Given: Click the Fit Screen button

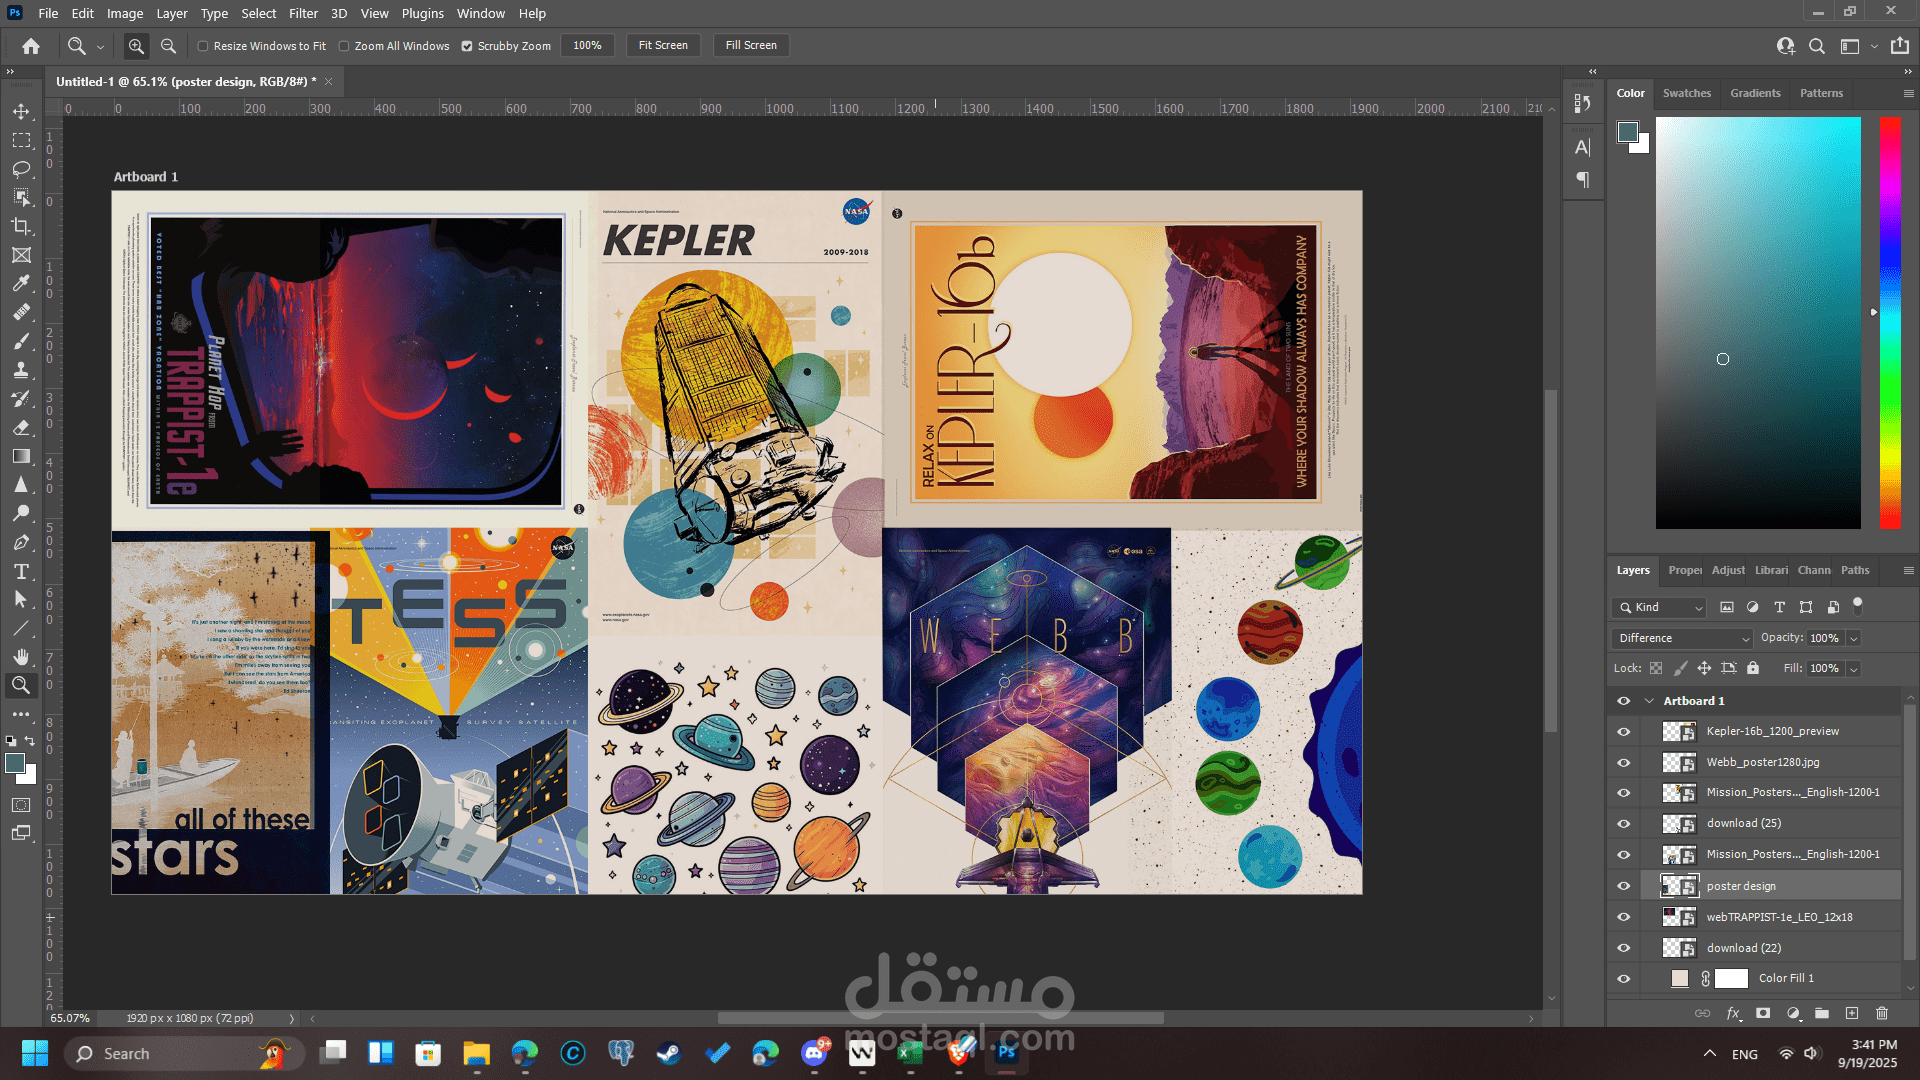Looking at the screenshot, I should 663,46.
